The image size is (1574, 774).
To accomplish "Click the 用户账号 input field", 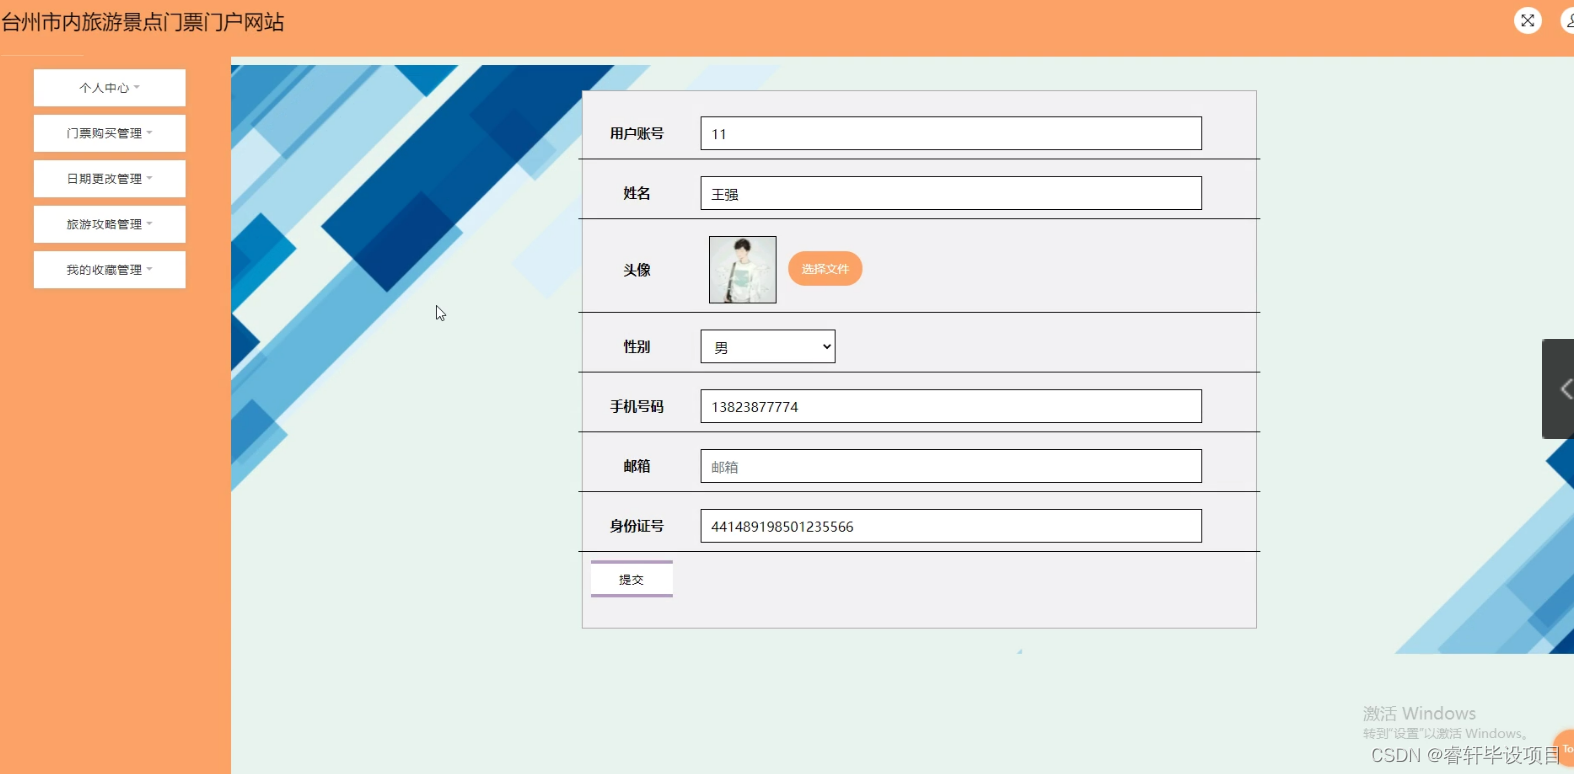I will (x=951, y=133).
